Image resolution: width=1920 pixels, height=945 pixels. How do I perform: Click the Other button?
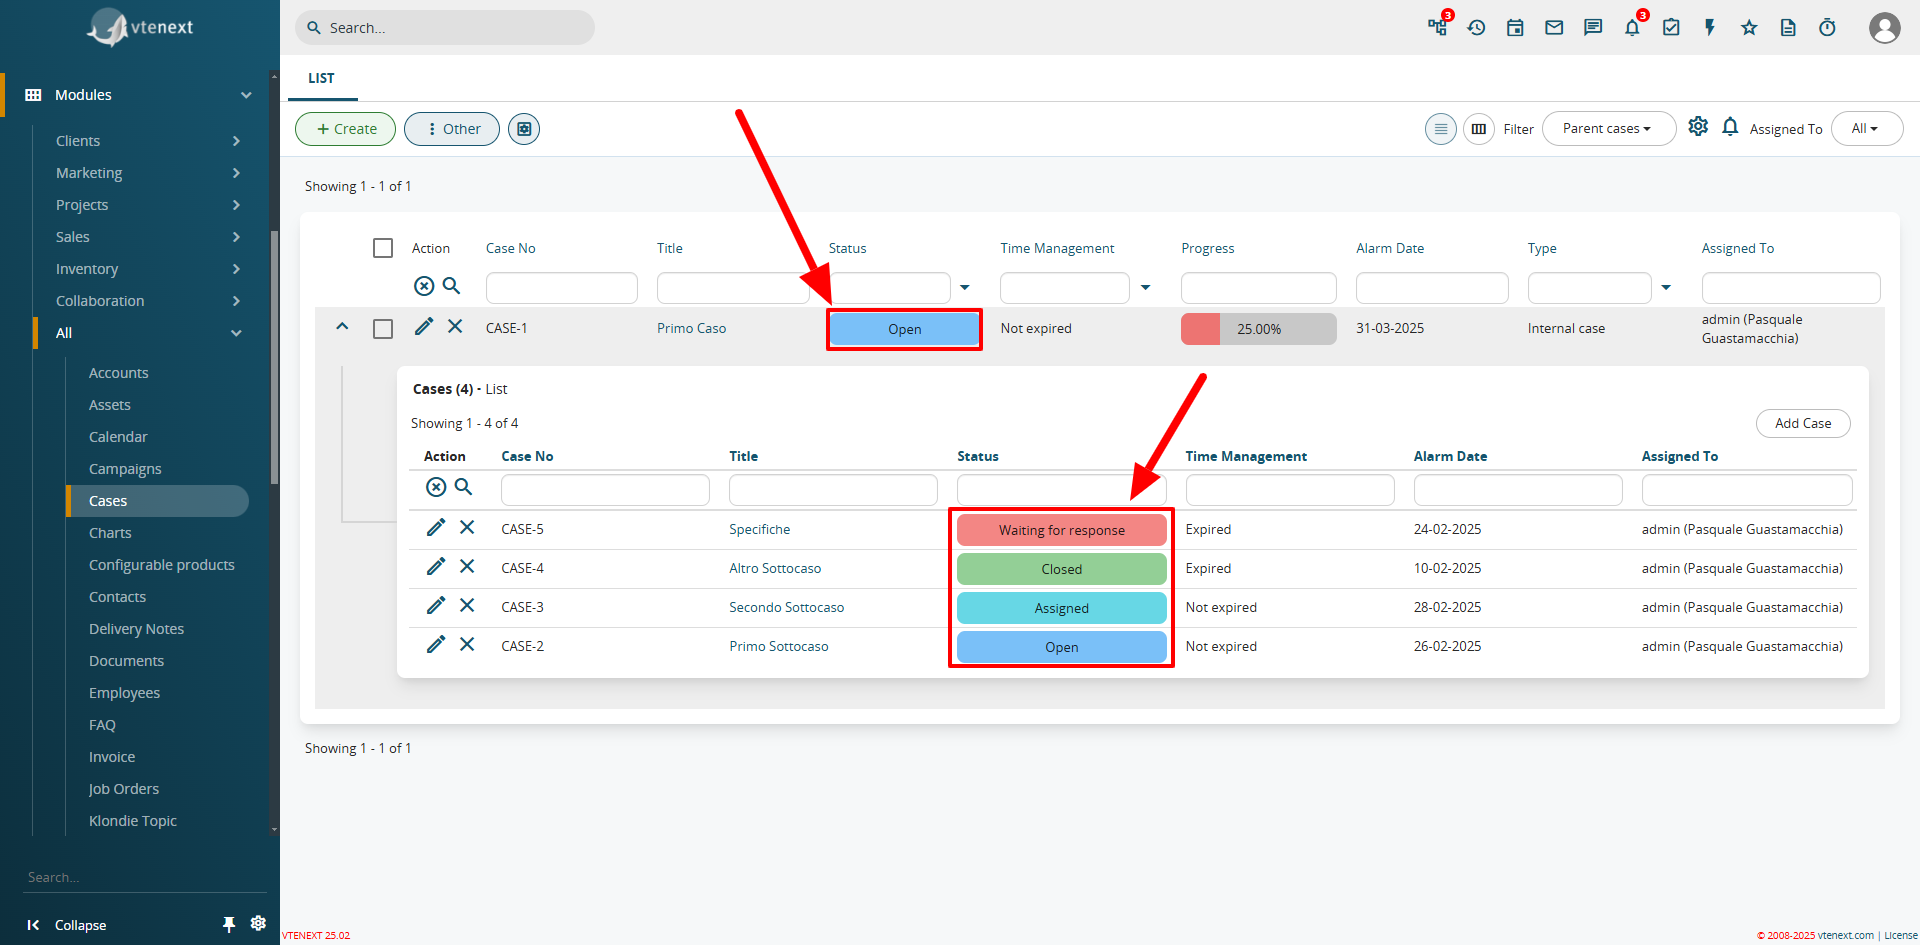(452, 129)
